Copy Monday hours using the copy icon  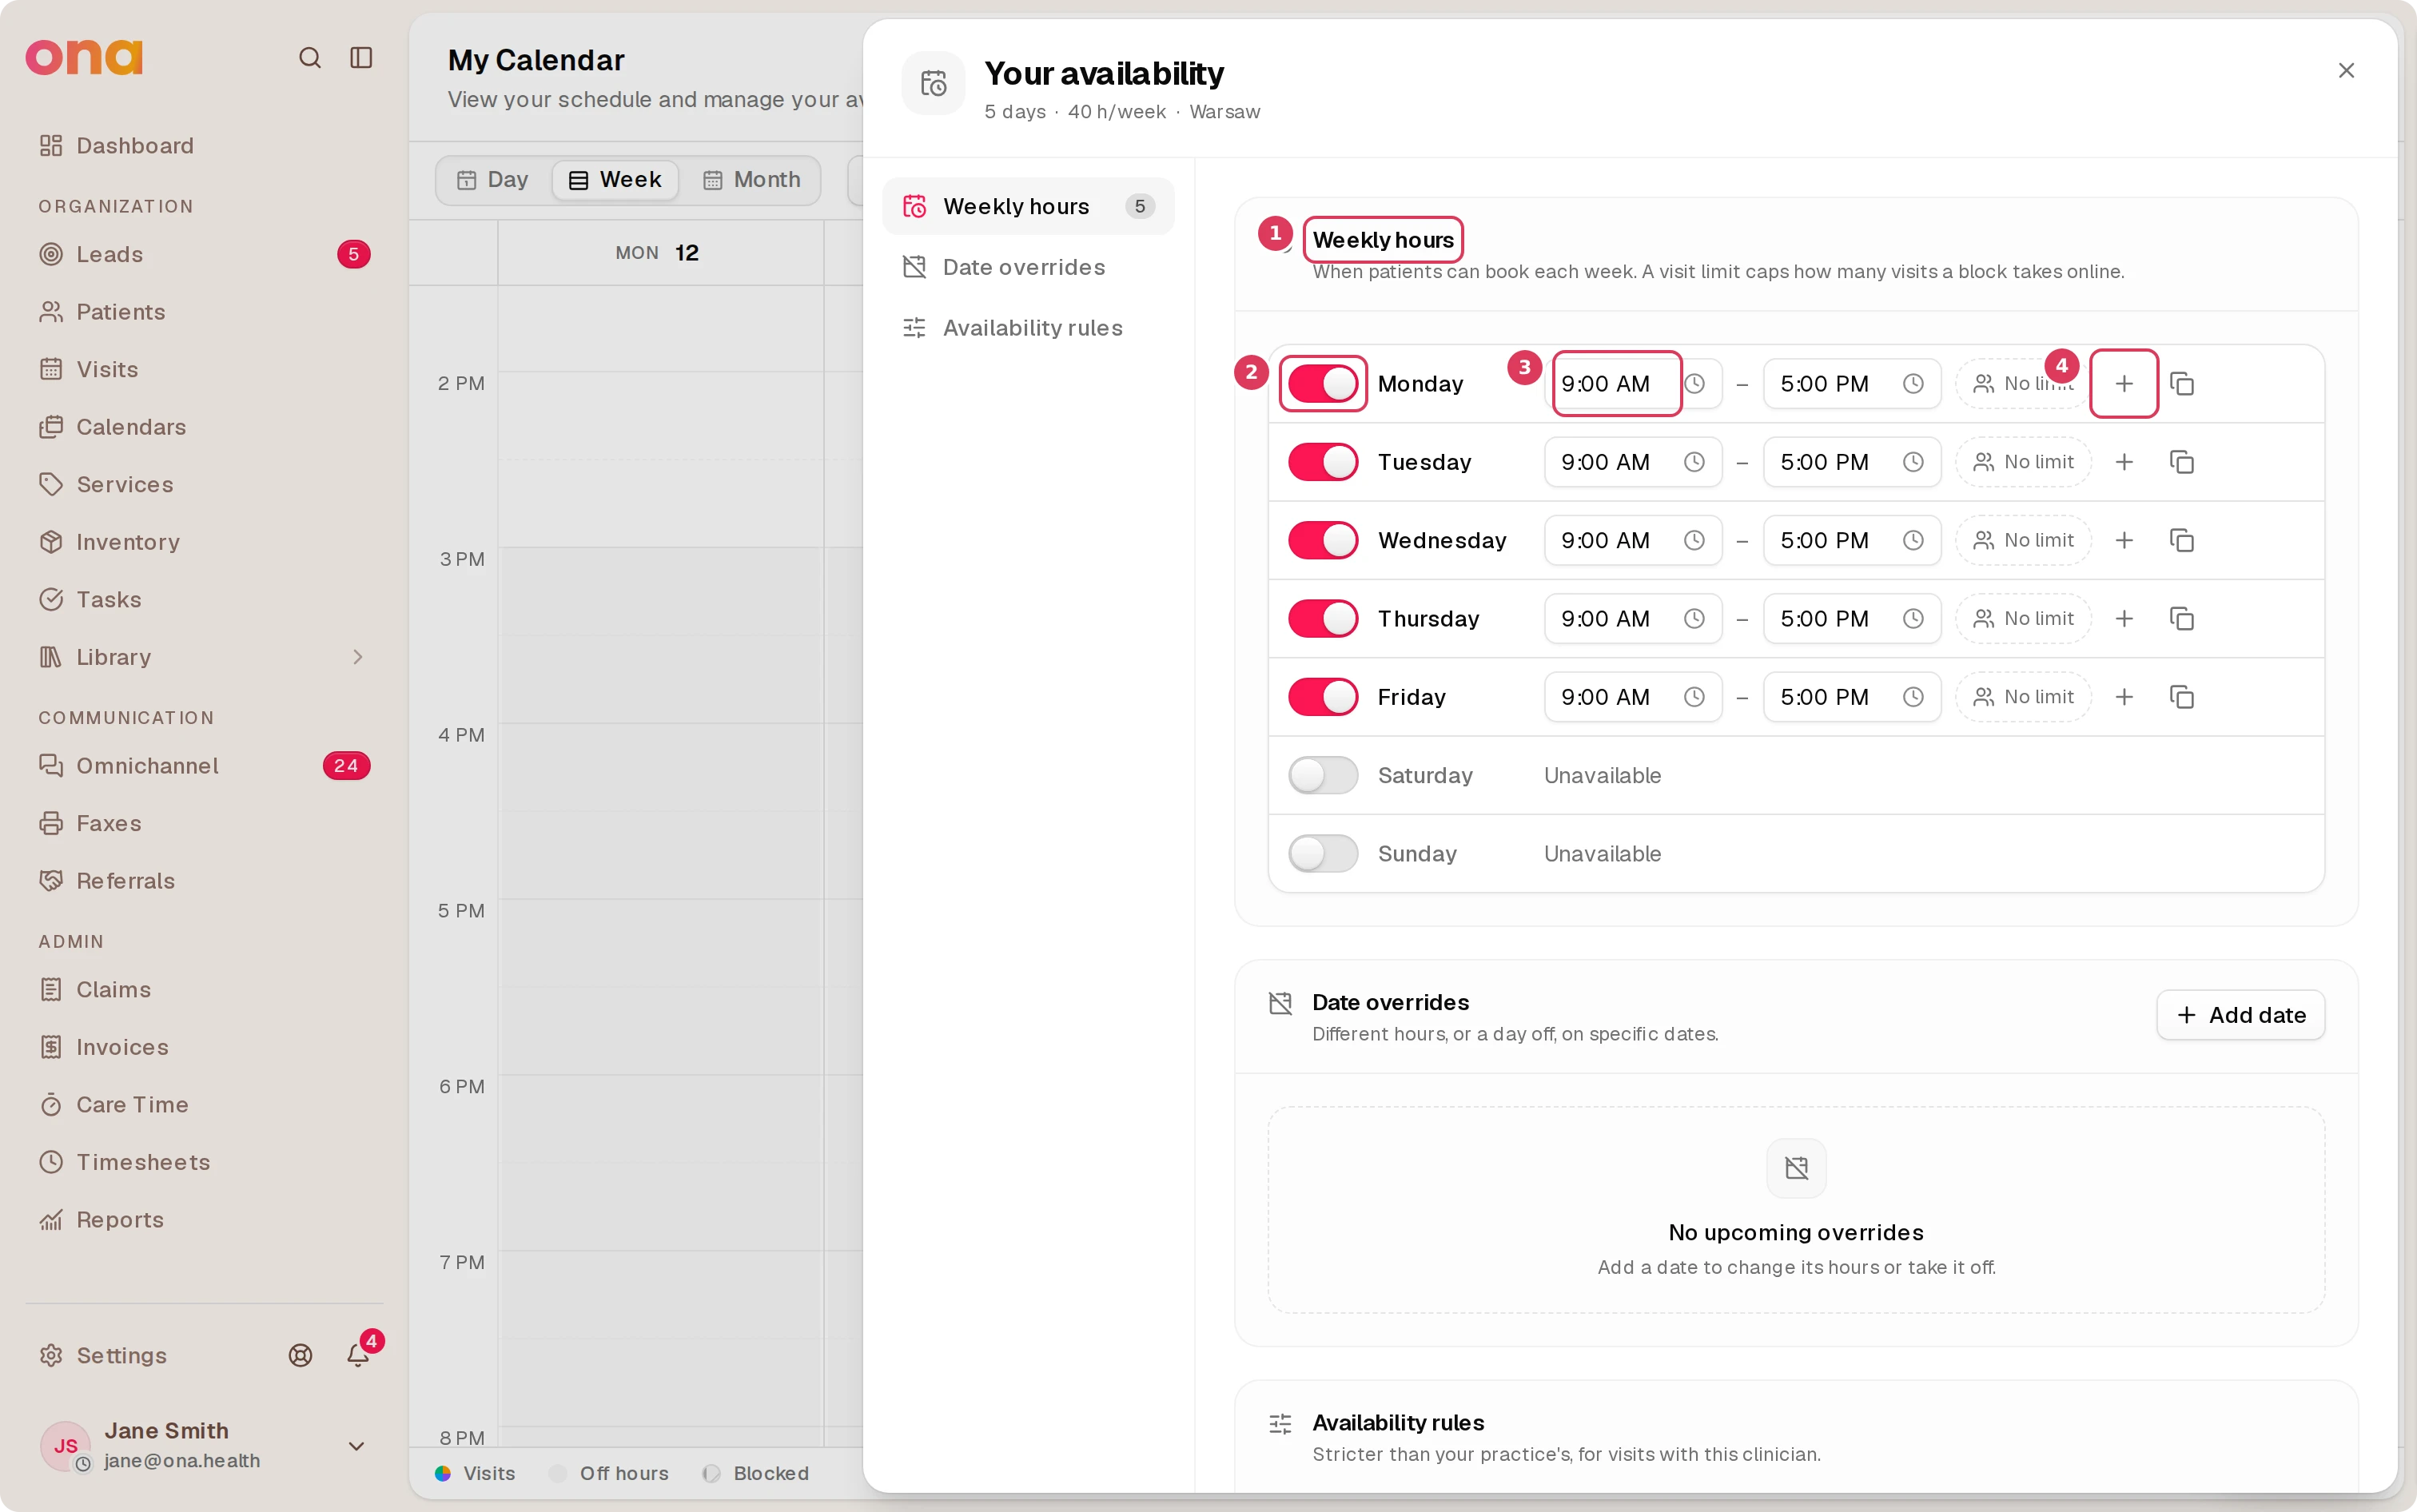click(2181, 384)
